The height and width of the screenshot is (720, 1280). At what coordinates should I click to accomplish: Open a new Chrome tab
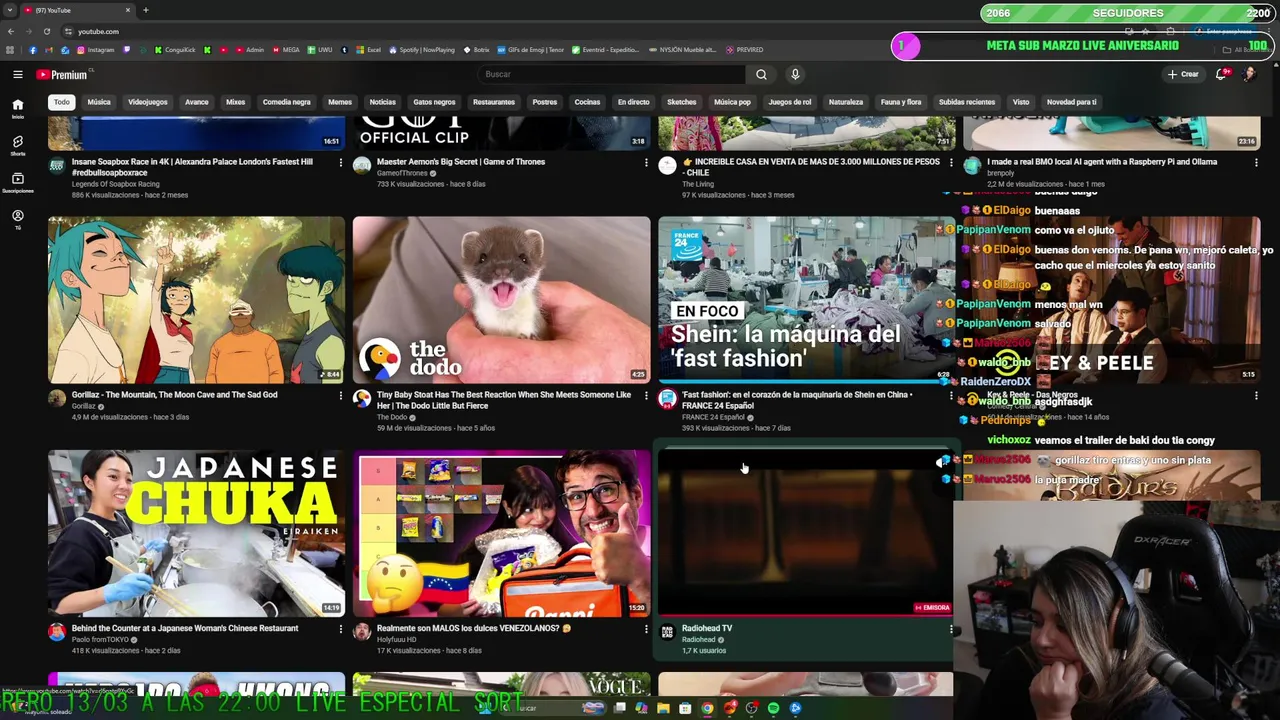146,10
